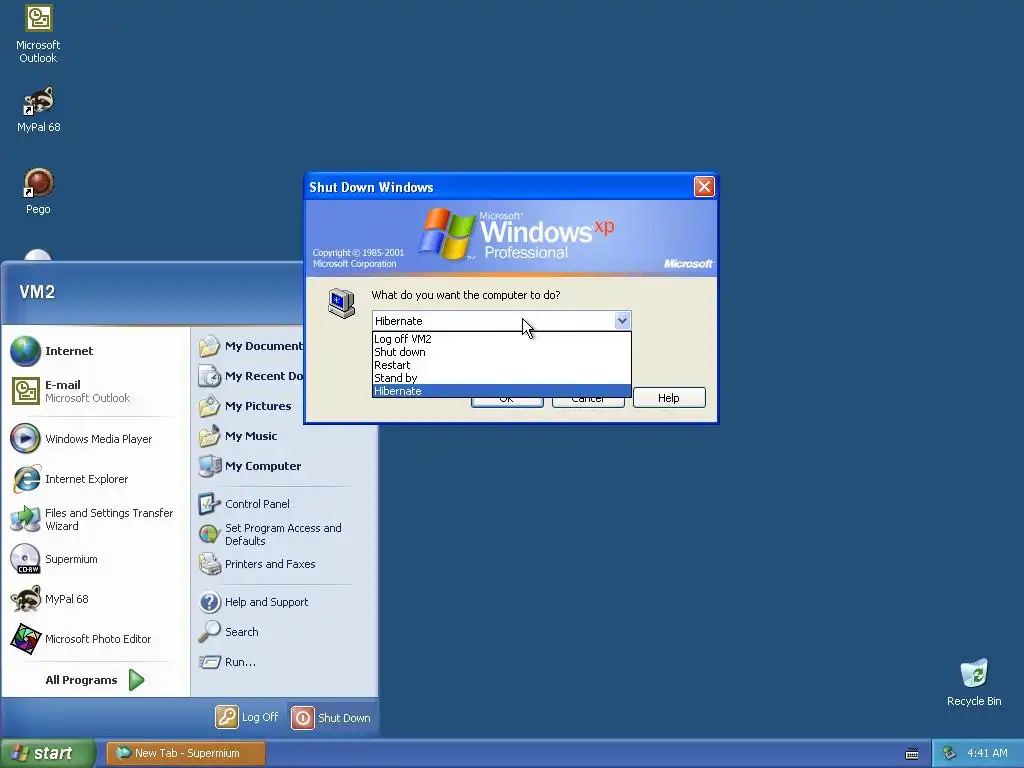
Task: Click the Log Off key icon button
Action: coord(227,717)
